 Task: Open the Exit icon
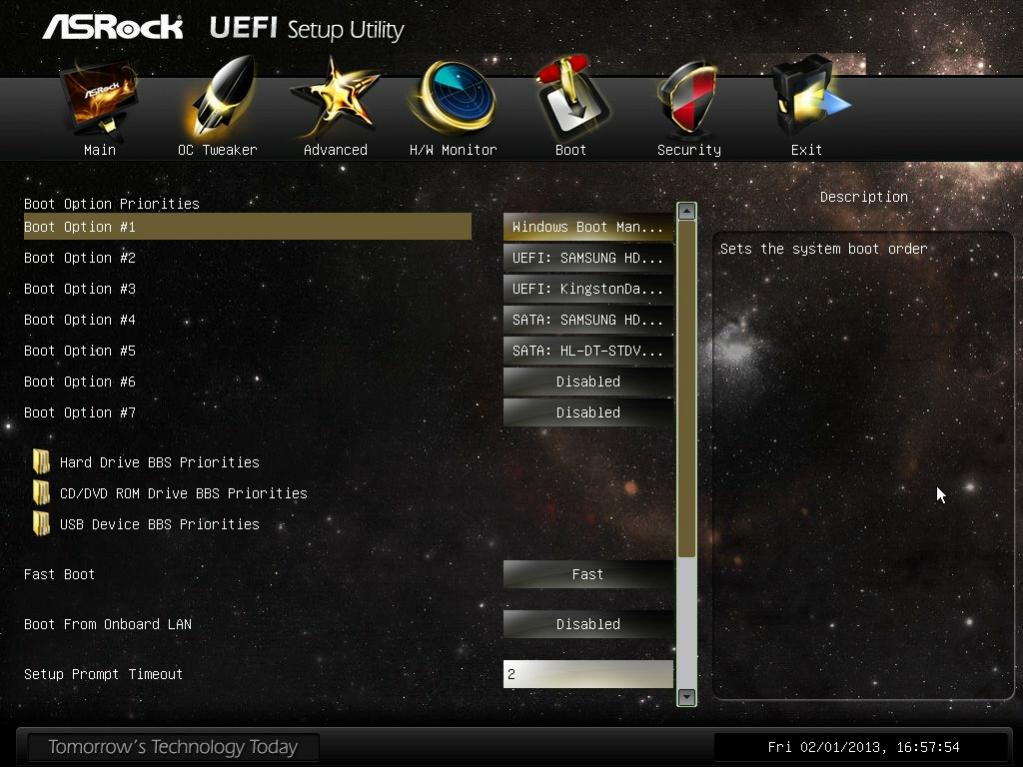pos(807,97)
